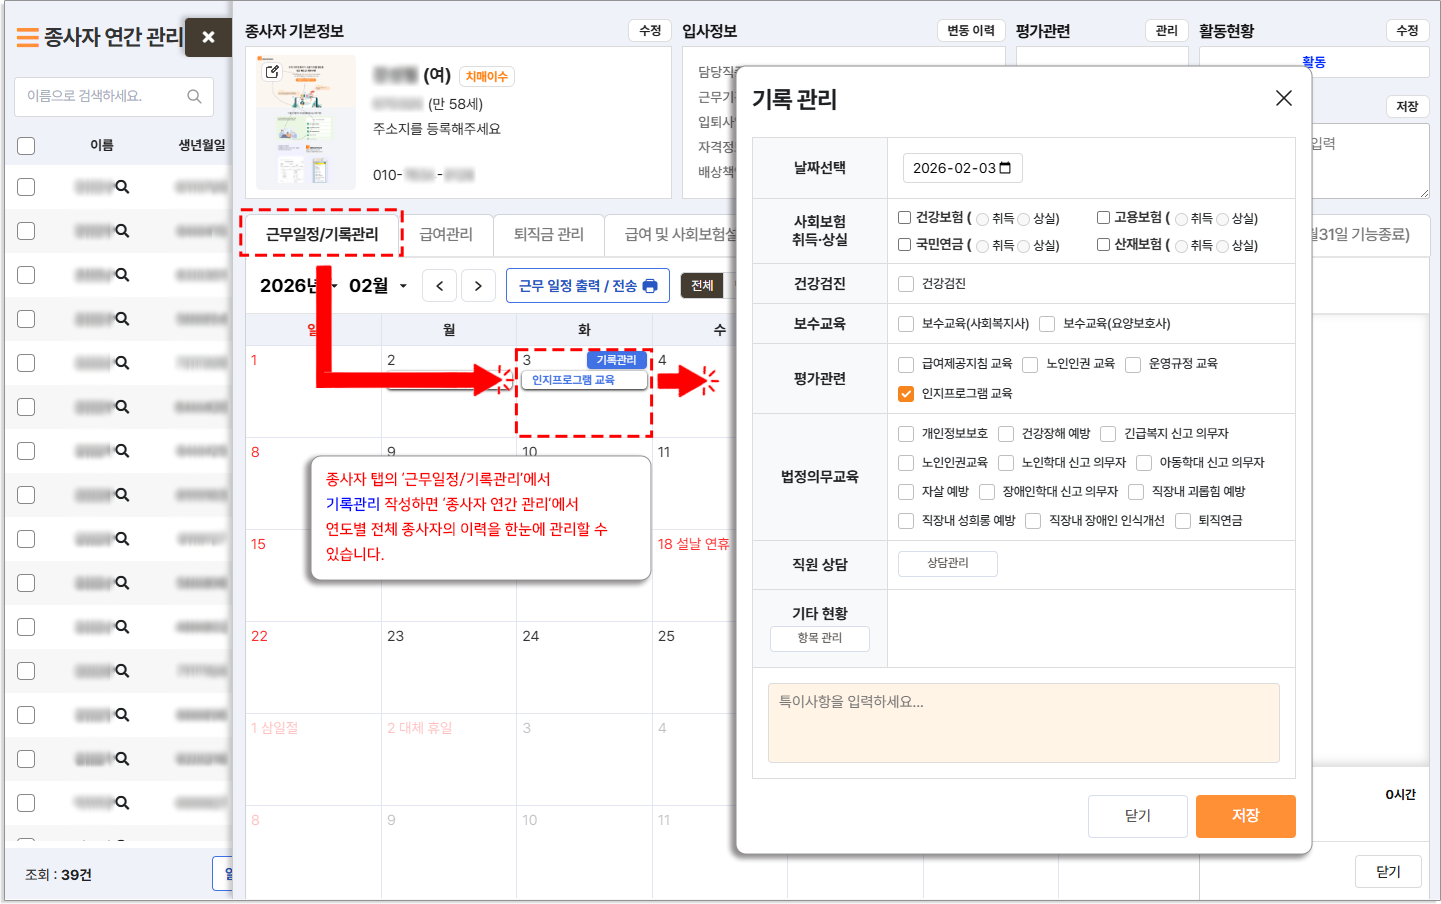1441x904 pixels.
Task: Click the orange 저장 button in the dialog
Action: [1245, 816]
